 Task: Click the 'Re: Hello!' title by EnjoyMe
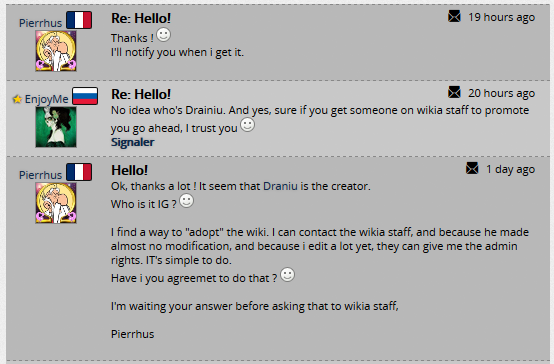[141, 94]
